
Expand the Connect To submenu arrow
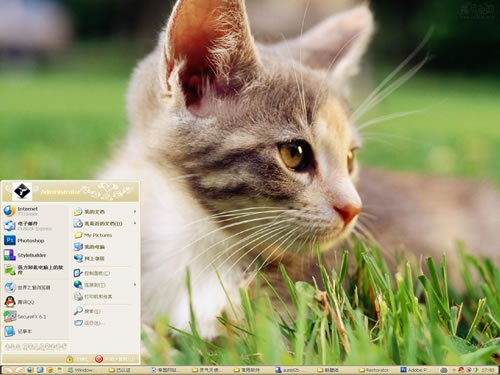(135, 285)
